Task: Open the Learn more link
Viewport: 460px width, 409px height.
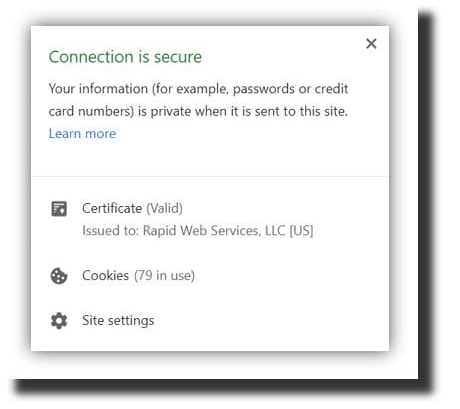Action: click(82, 134)
